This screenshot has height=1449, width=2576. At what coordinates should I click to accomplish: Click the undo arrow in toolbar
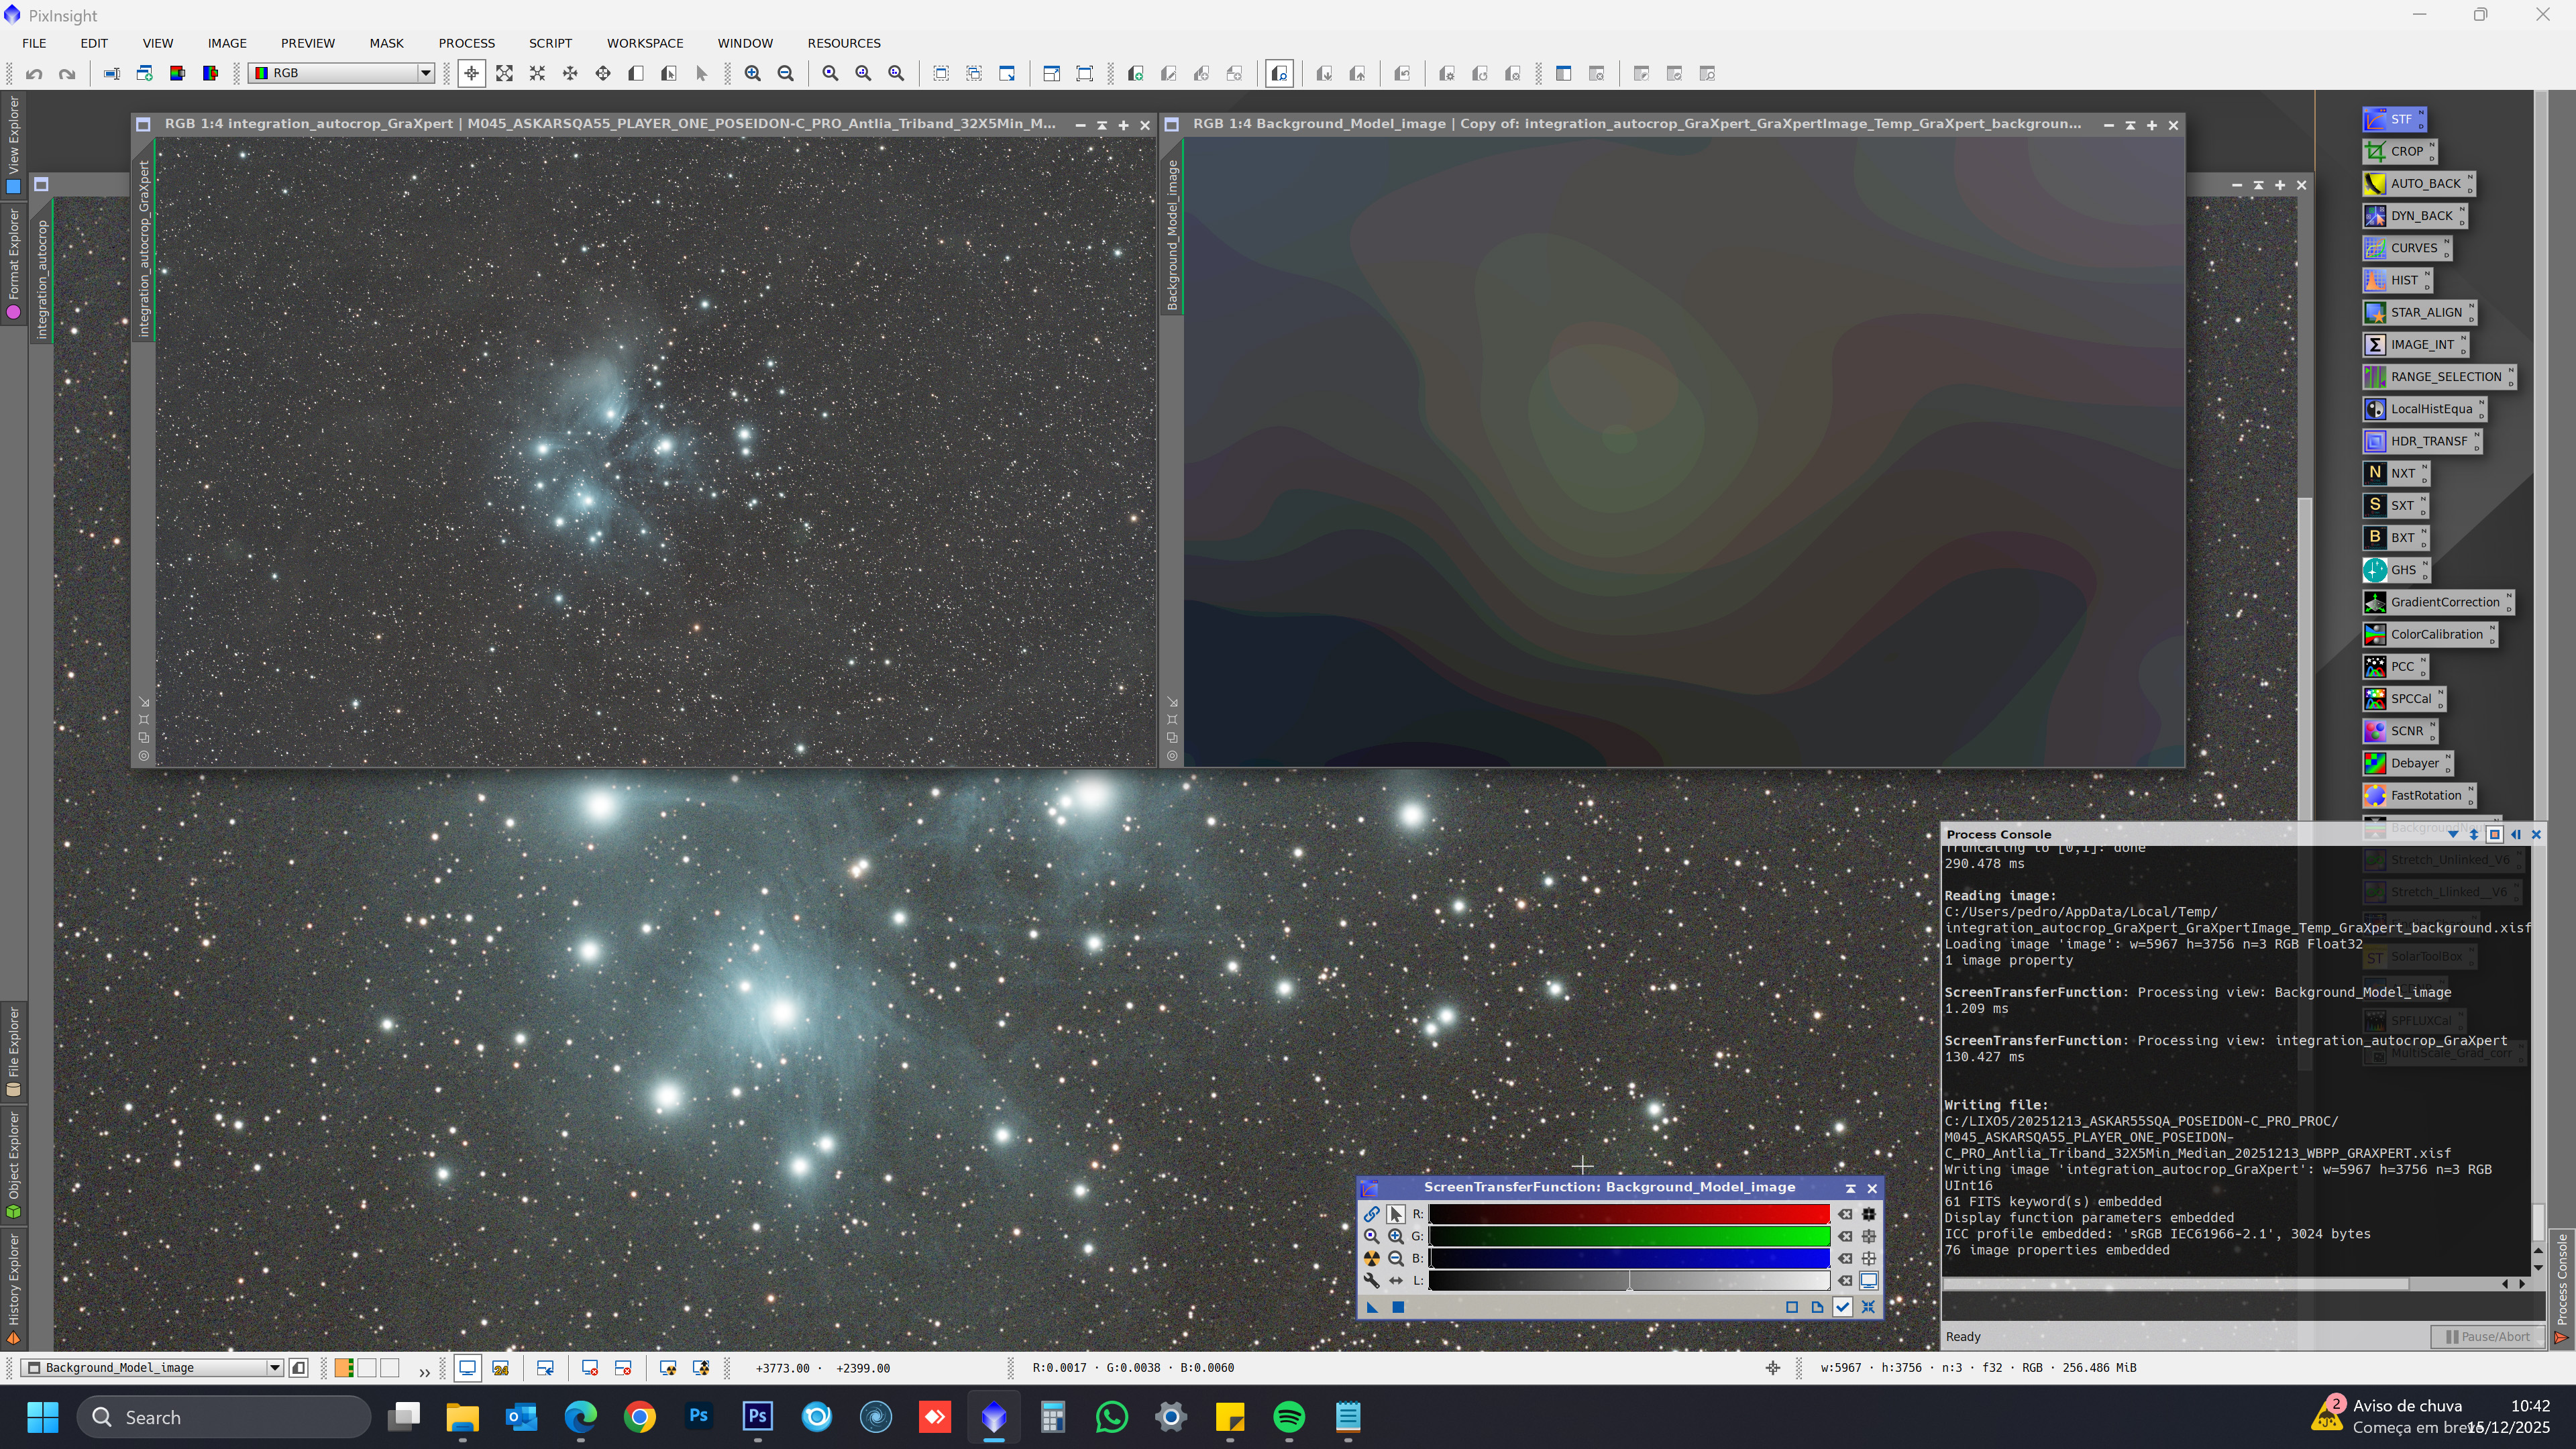[x=34, y=73]
